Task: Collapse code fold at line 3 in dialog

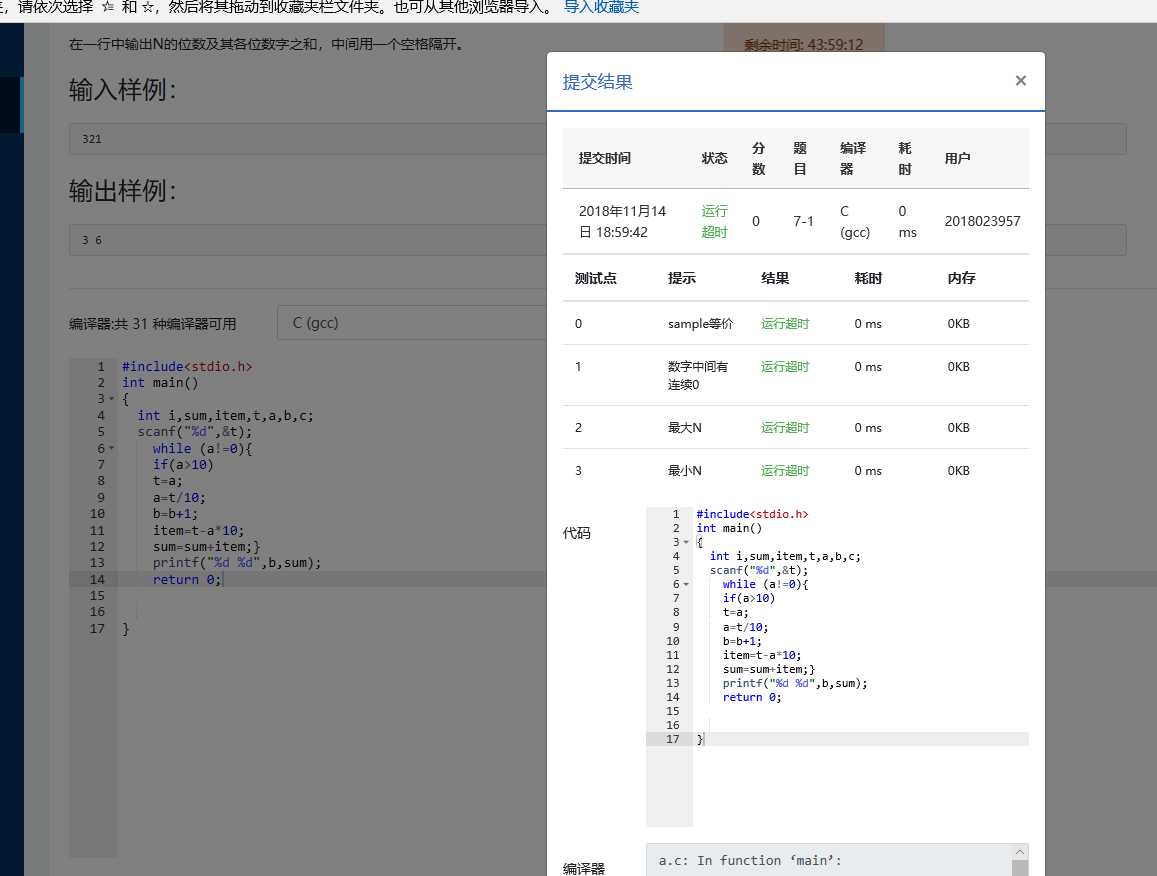Action: pyautogui.click(x=686, y=542)
